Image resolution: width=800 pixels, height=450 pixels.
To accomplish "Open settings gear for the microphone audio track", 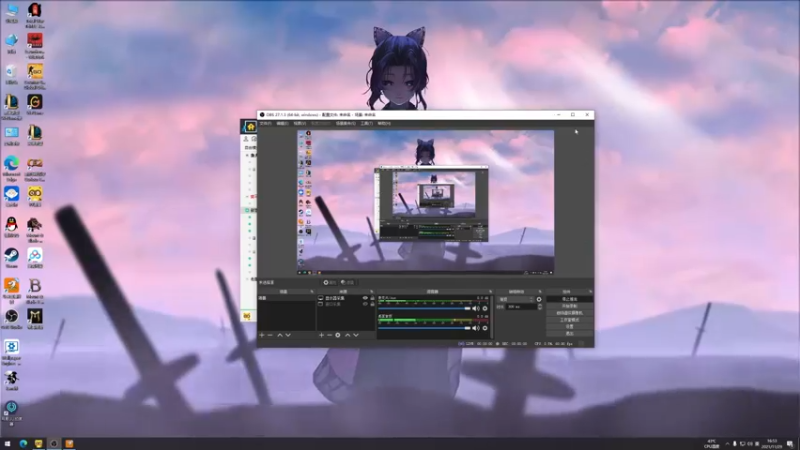I will tap(485, 309).
